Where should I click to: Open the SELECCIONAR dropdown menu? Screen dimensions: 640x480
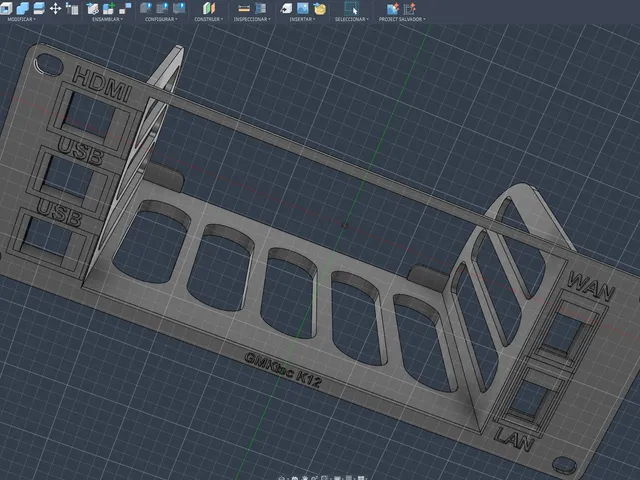click(x=352, y=19)
